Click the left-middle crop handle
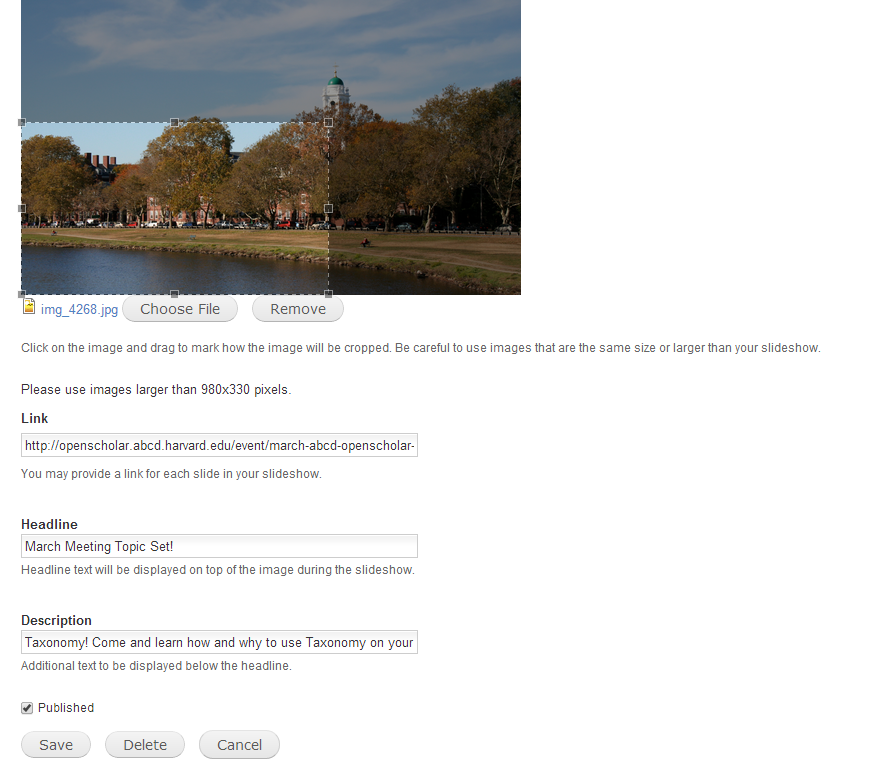 tap(22, 208)
